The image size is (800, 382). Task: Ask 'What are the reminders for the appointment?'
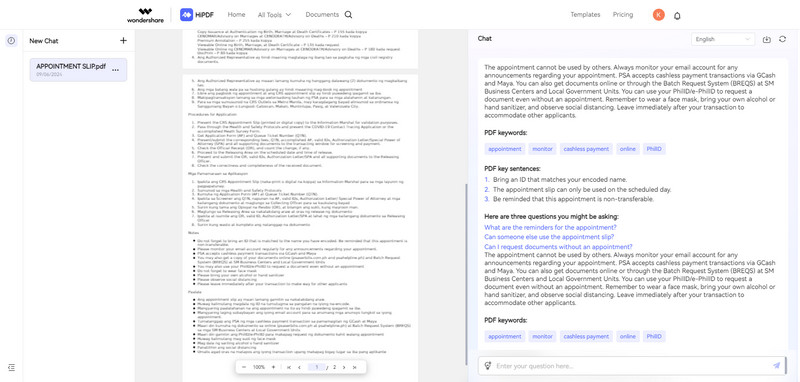pos(551,227)
